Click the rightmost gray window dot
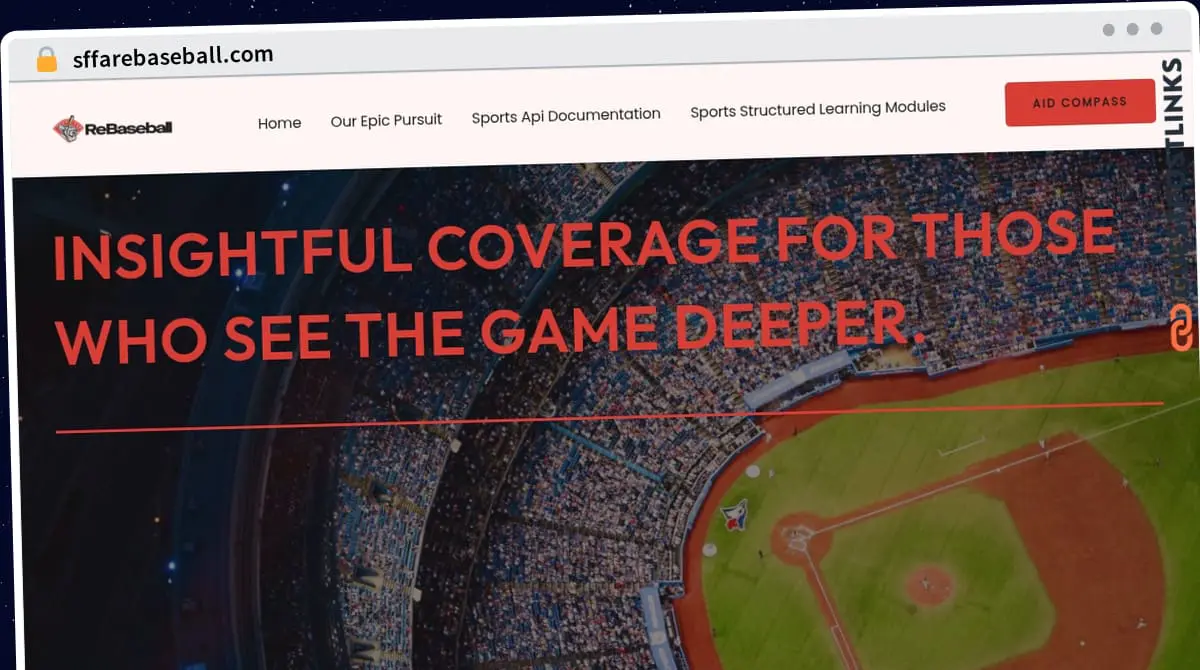 pos(1157,29)
